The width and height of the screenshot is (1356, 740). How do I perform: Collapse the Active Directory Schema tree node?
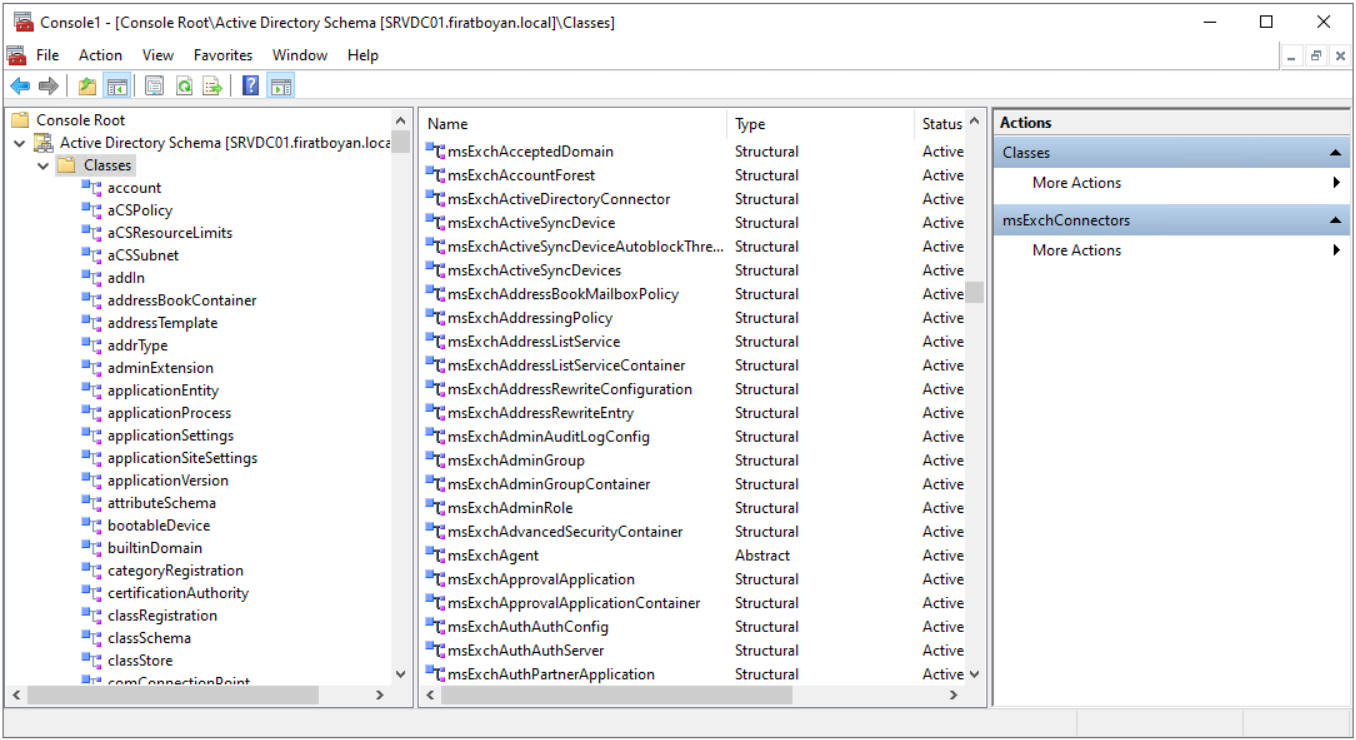[20, 143]
